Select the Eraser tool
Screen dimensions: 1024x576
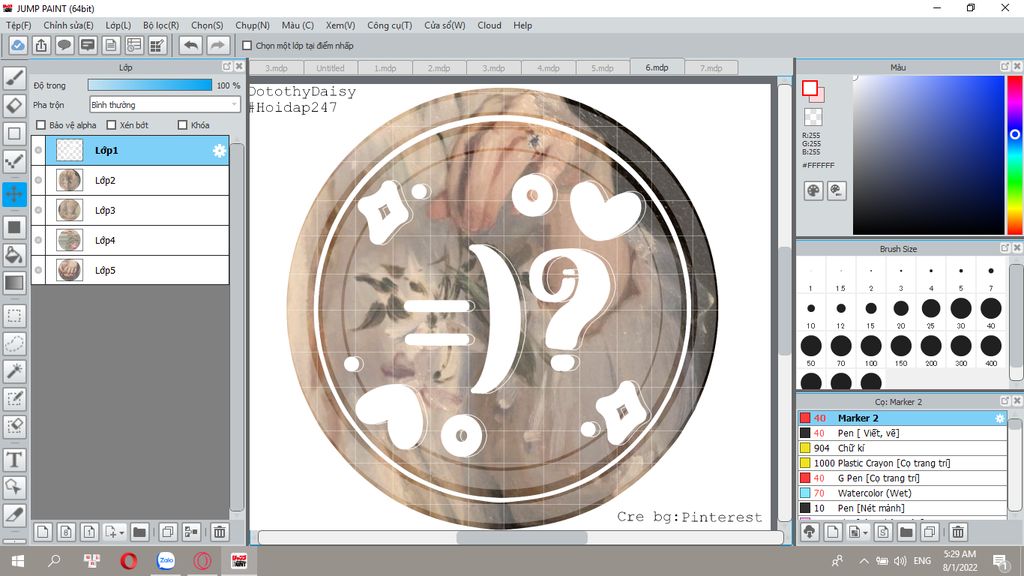click(x=14, y=106)
